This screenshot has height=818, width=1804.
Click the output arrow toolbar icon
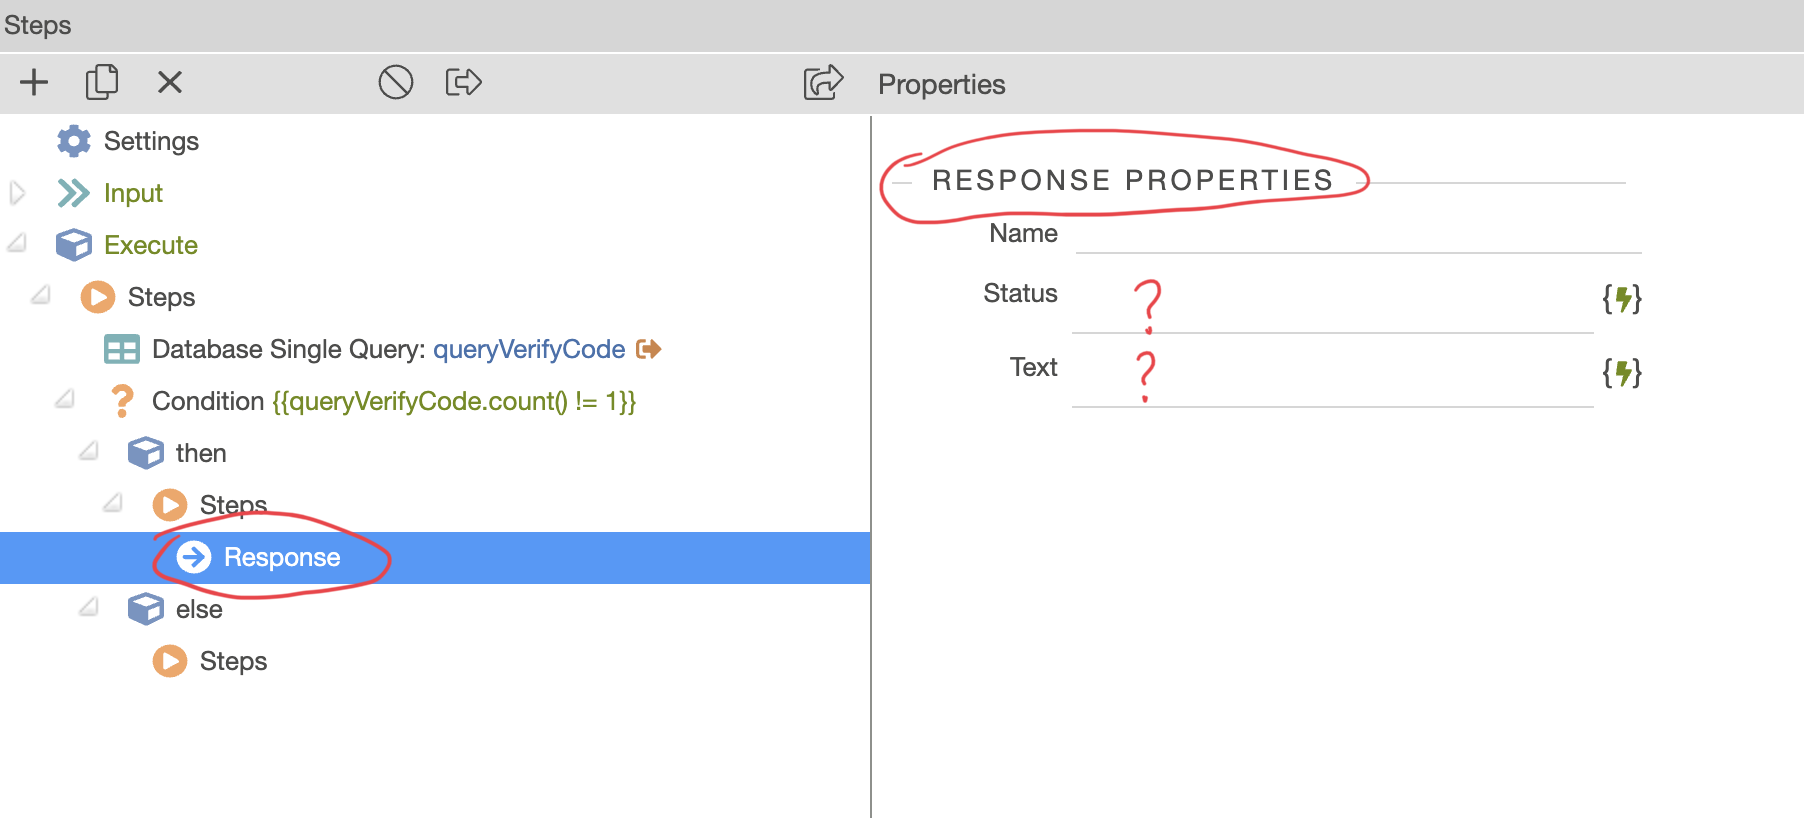(x=463, y=82)
